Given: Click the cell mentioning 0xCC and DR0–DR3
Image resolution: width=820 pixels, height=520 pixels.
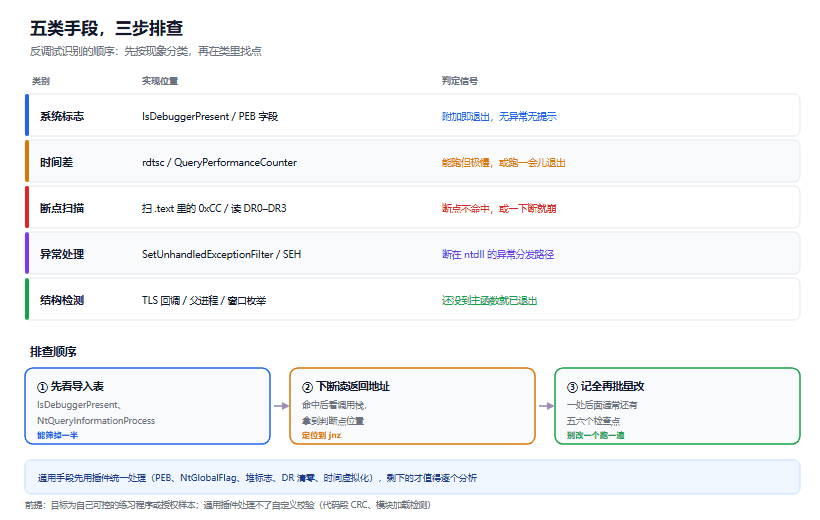Looking at the screenshot, I should click(214, 209).
